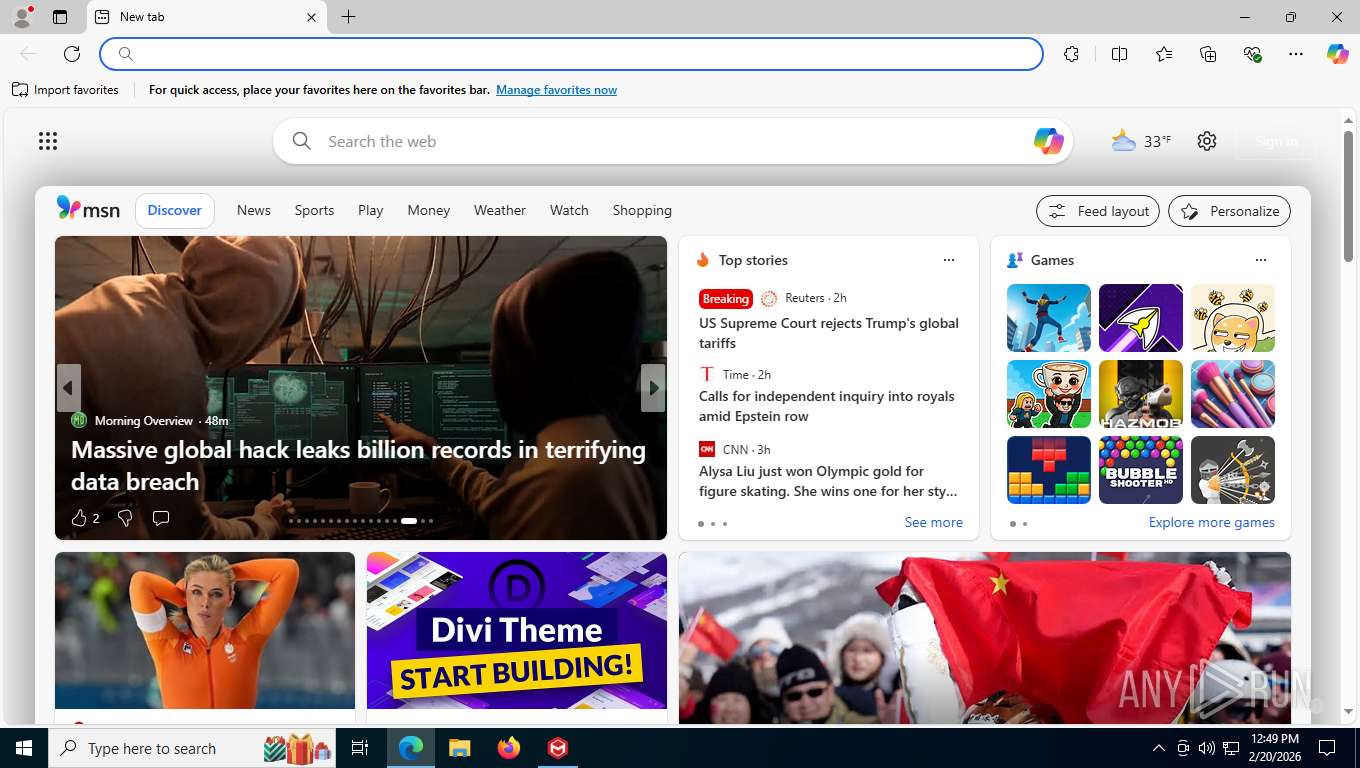The width and height of the screenshot is (1360, 768).
Task: Refresh the current page
Action: pos(72,54)
